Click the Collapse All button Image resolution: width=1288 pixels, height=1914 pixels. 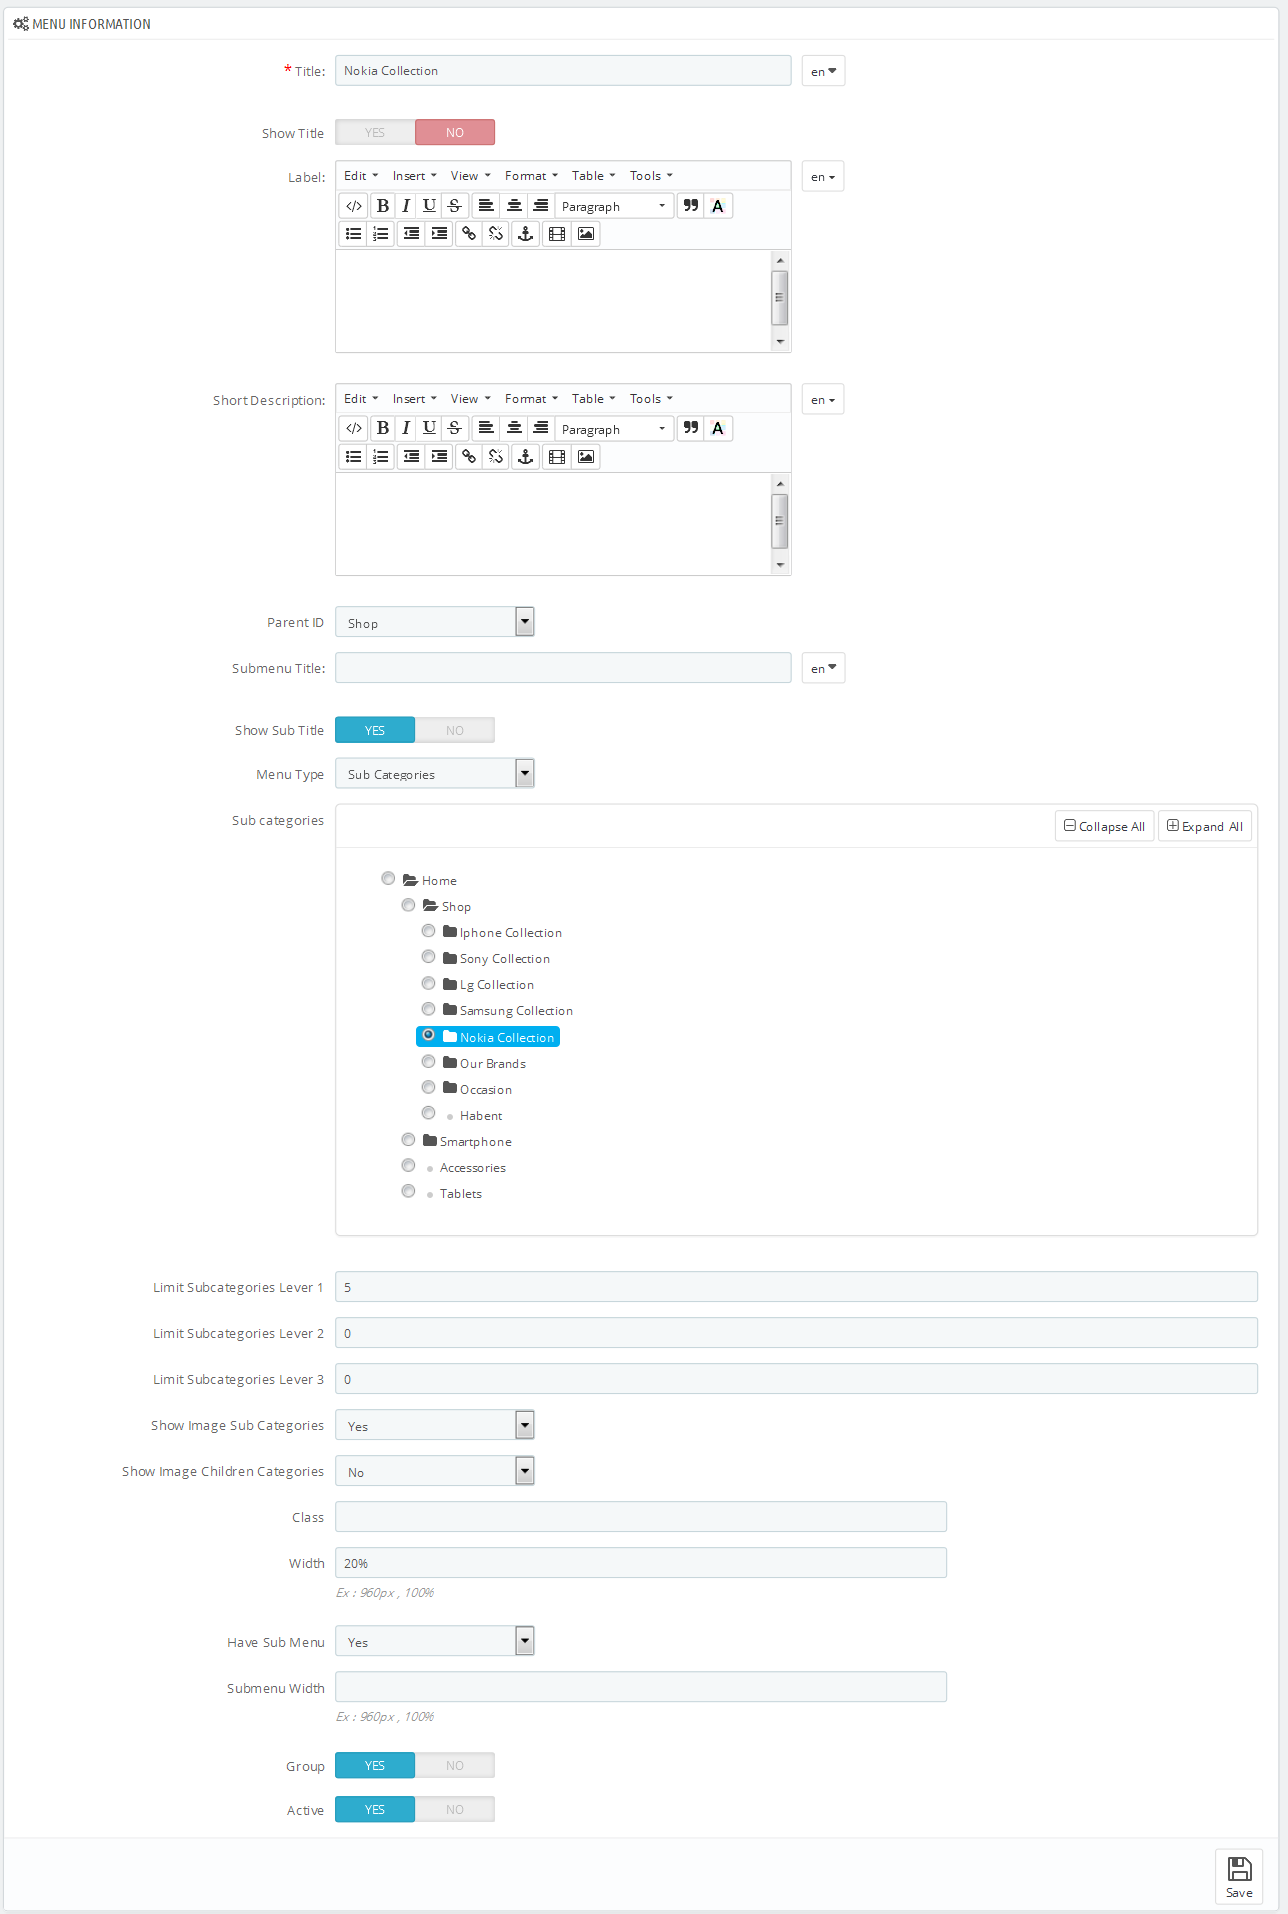point(1105,826)
